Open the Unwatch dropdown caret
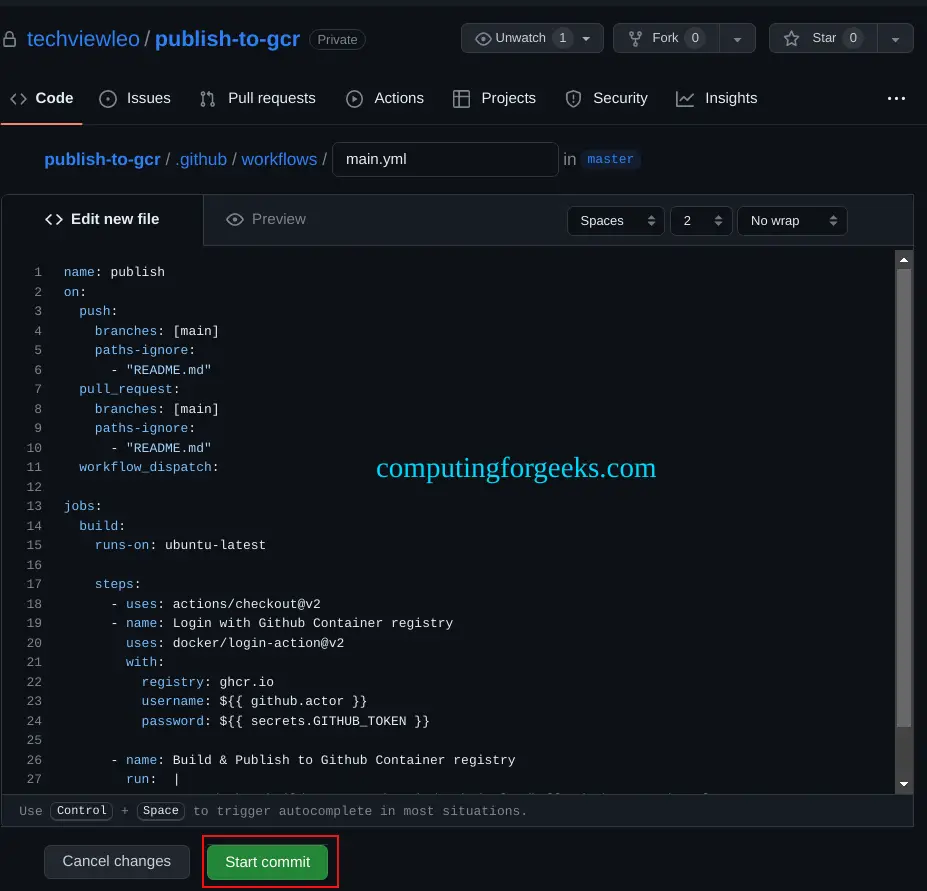Image resolution: width=927 pixels, height=891 pixels. (586, 38)
